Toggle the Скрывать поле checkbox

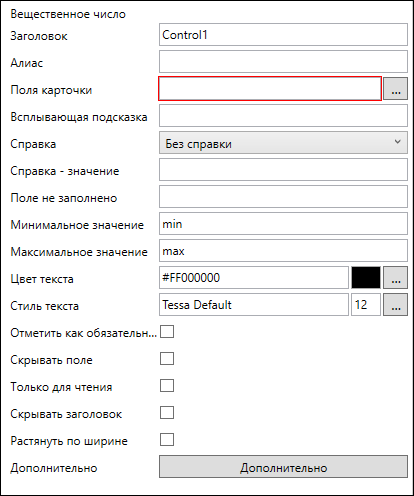(x=167, y=359)
